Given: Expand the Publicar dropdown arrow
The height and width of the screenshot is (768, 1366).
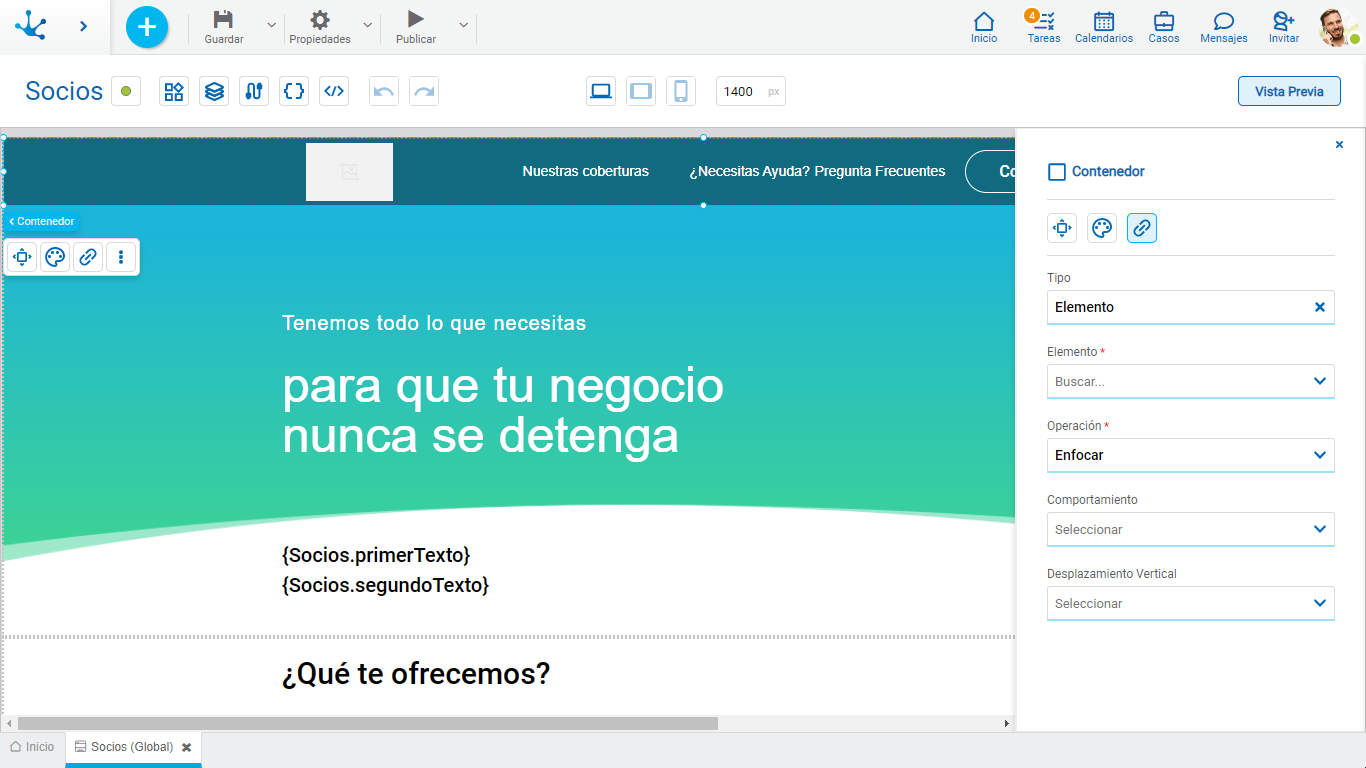Looking at the screenshot, I should [463, 25].
